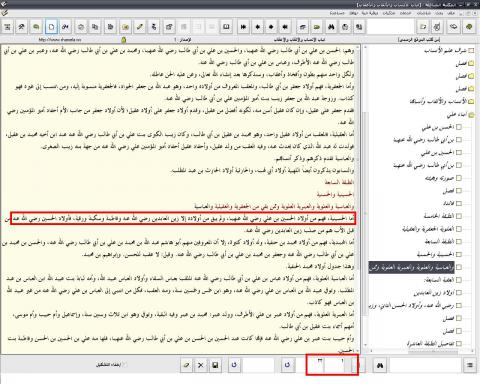Click the categories list icon at toolbar start
The image size is (480, 384).
(x=7, y=27)
